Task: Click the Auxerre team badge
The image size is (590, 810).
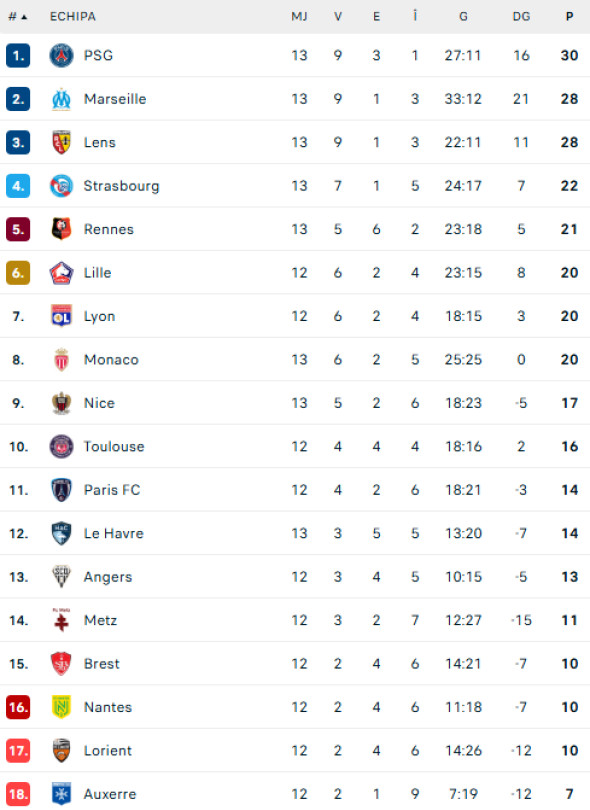Action: [60, 794]
